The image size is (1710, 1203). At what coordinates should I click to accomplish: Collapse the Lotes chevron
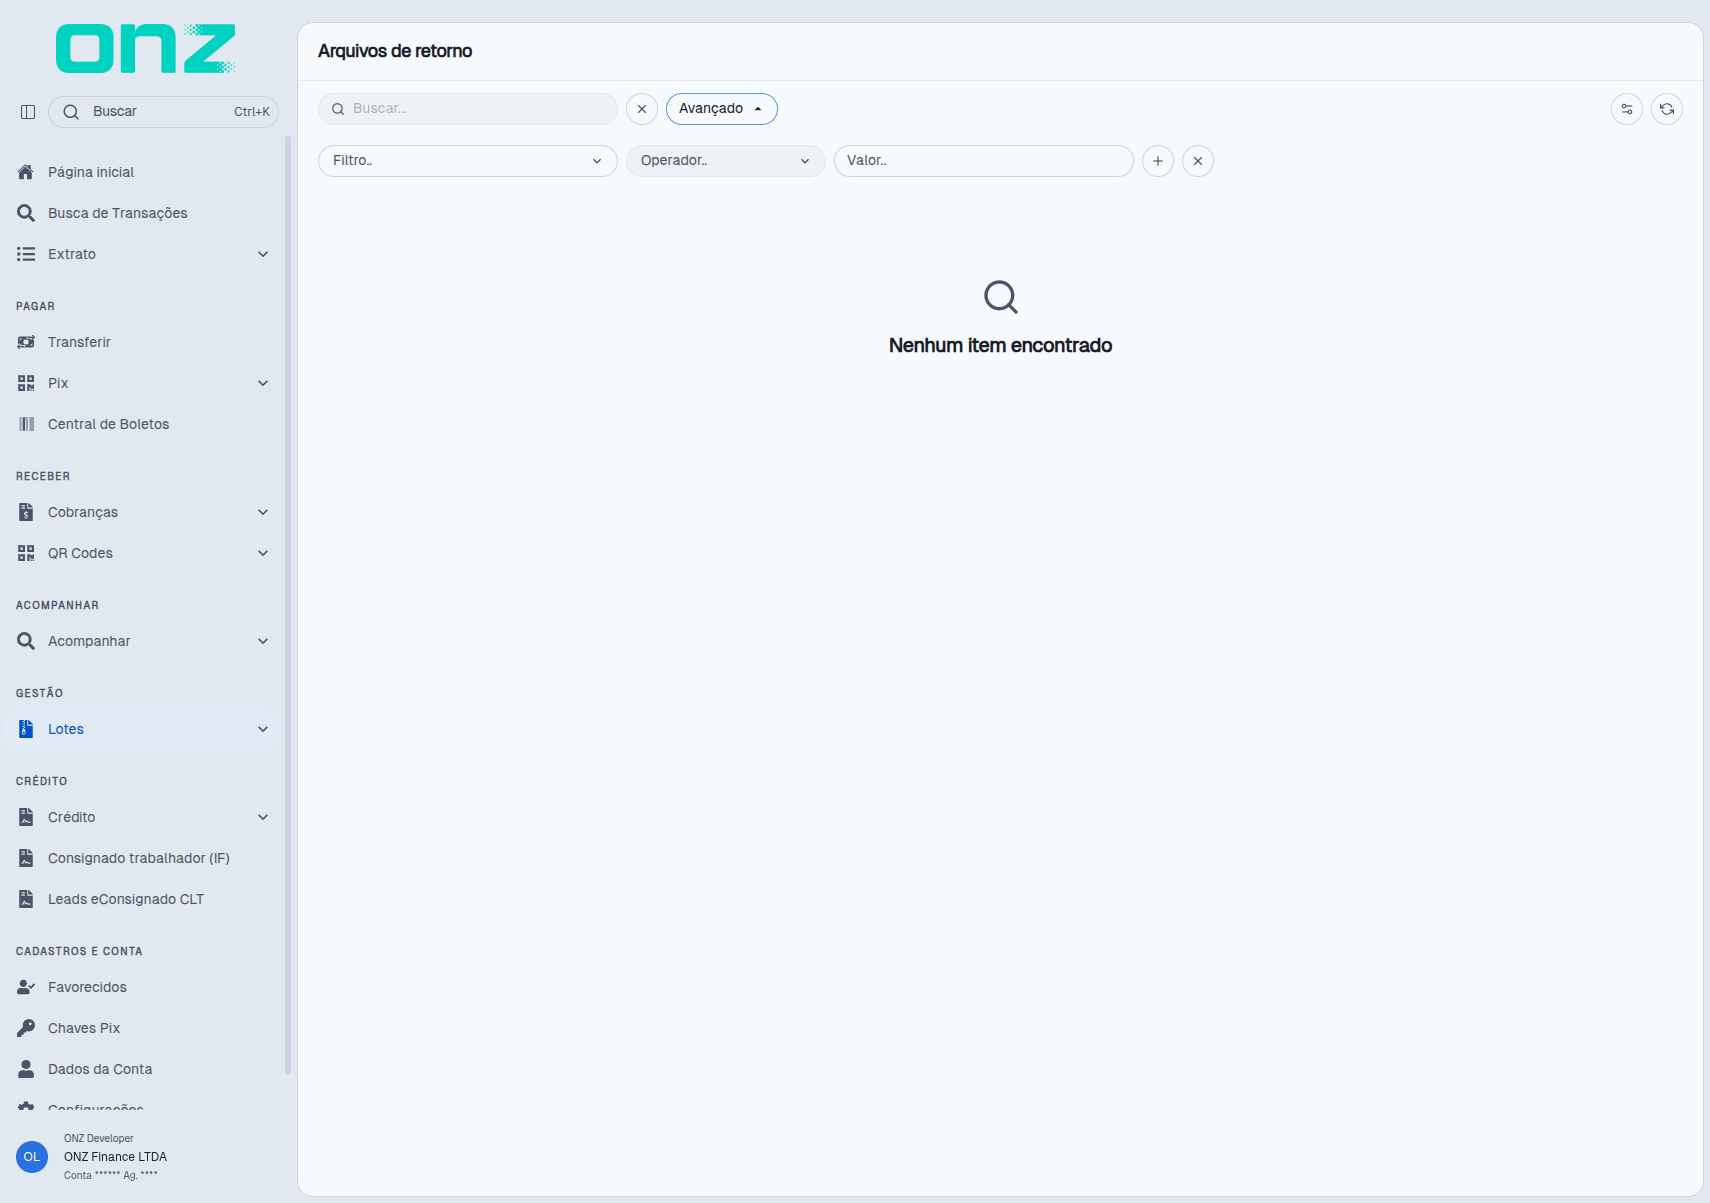tap(263, 729)
